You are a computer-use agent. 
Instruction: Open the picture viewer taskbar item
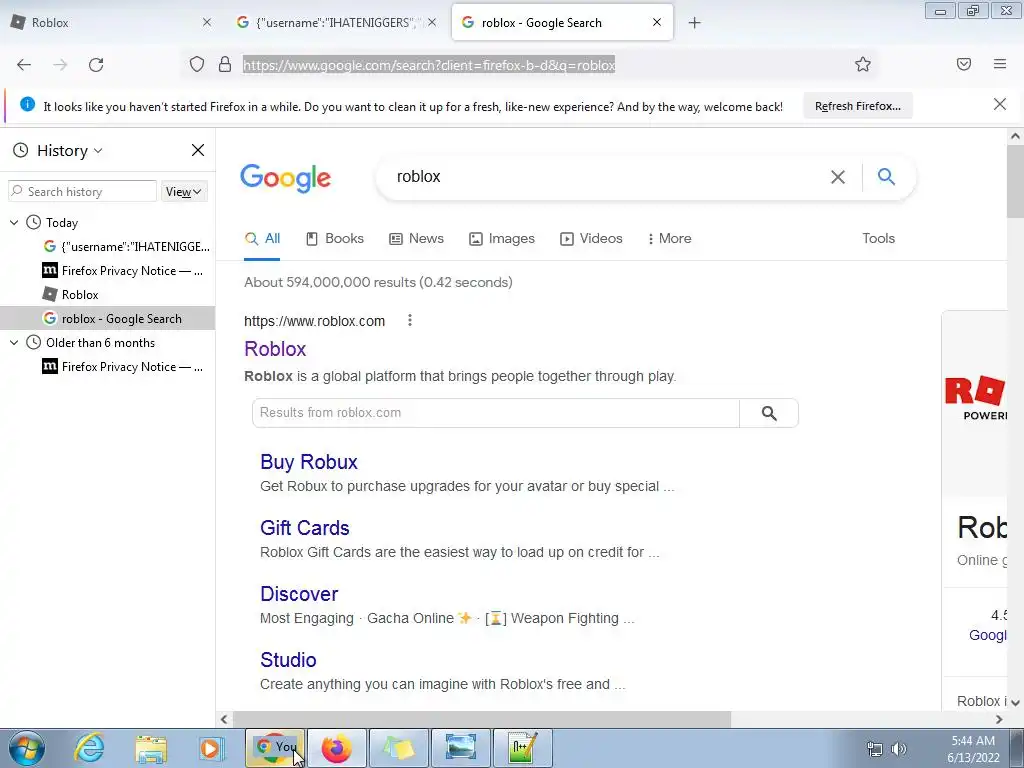[461, 748]
